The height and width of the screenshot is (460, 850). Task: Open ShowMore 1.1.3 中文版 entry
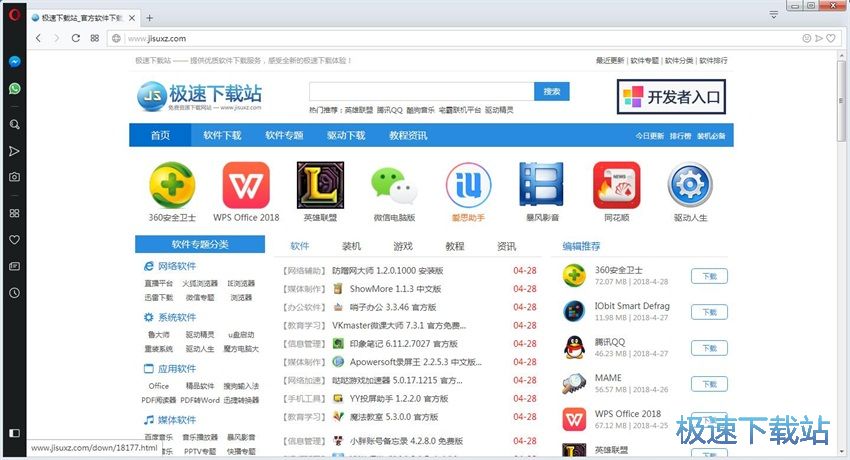click(395, 289)
